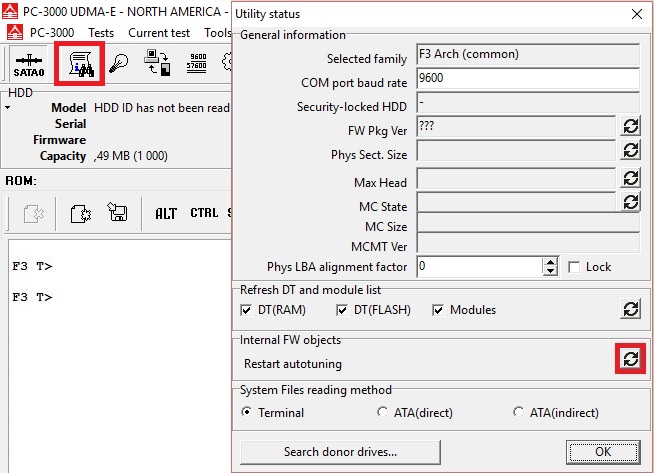Enable the Lock checkbox
The image size is (654, 473).
click(574, 267)
